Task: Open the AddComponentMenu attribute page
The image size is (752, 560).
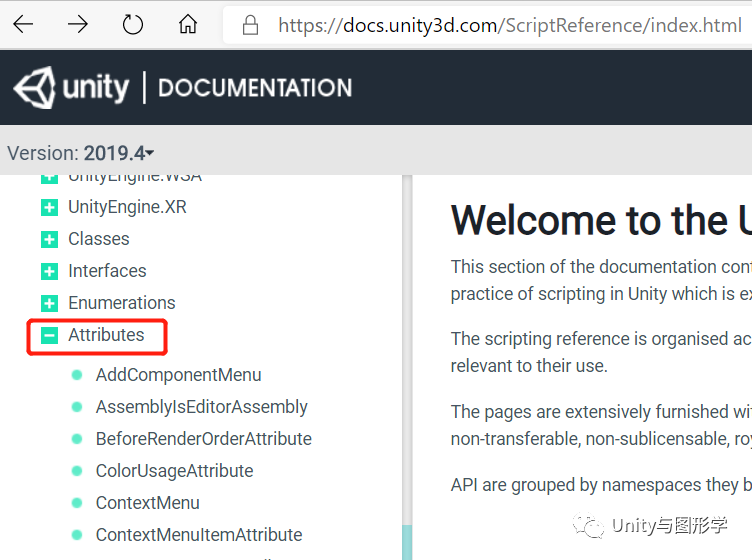Action: (x=178, y=375)
